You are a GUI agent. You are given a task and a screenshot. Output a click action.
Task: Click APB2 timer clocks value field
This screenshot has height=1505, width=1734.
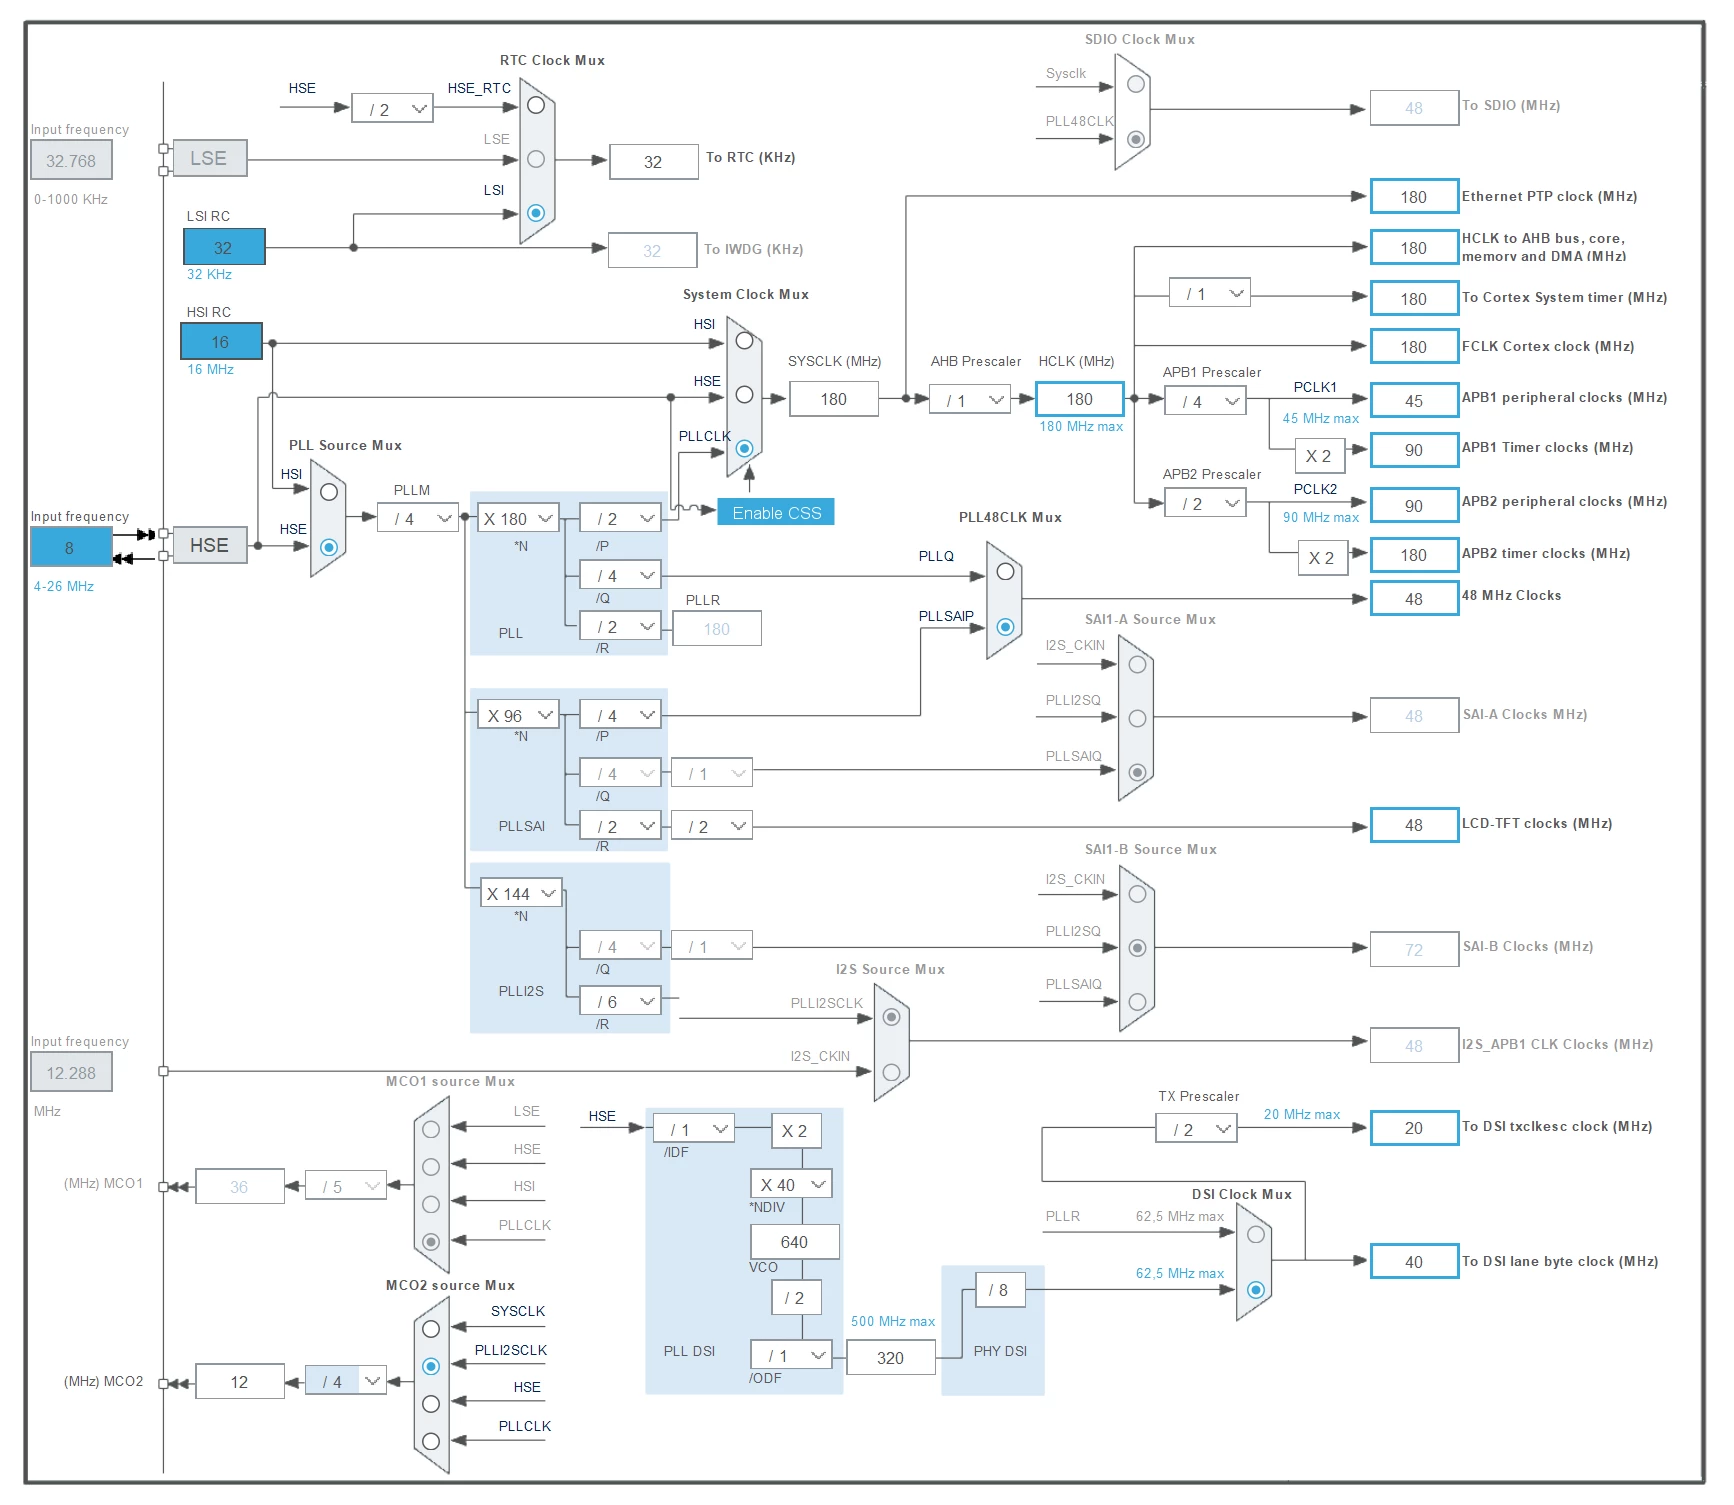[1414, 555]
